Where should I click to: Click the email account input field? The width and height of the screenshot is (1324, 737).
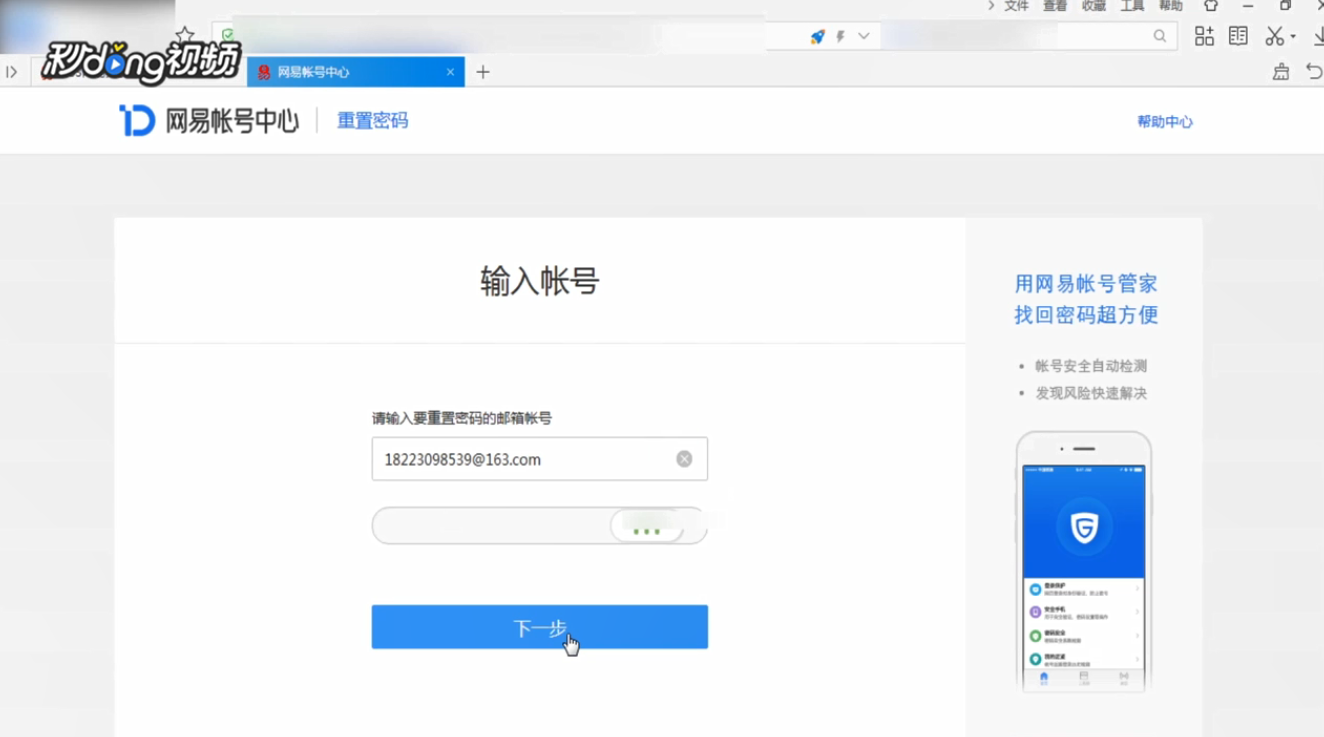[x=540, y=459]
